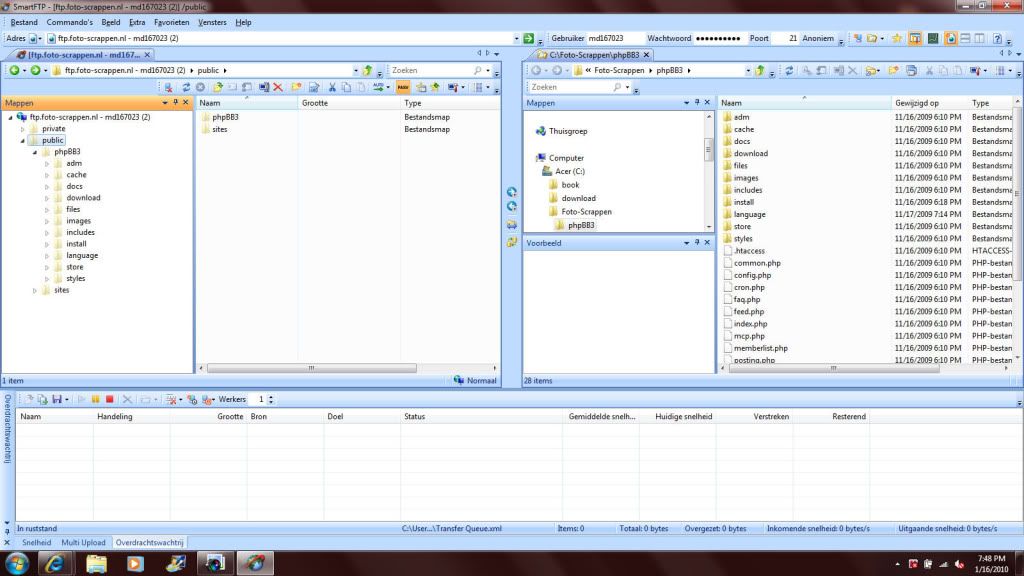Open the address bar dropdown arrow
Viewport: 1024px width, 576px height.
(516, 39)
